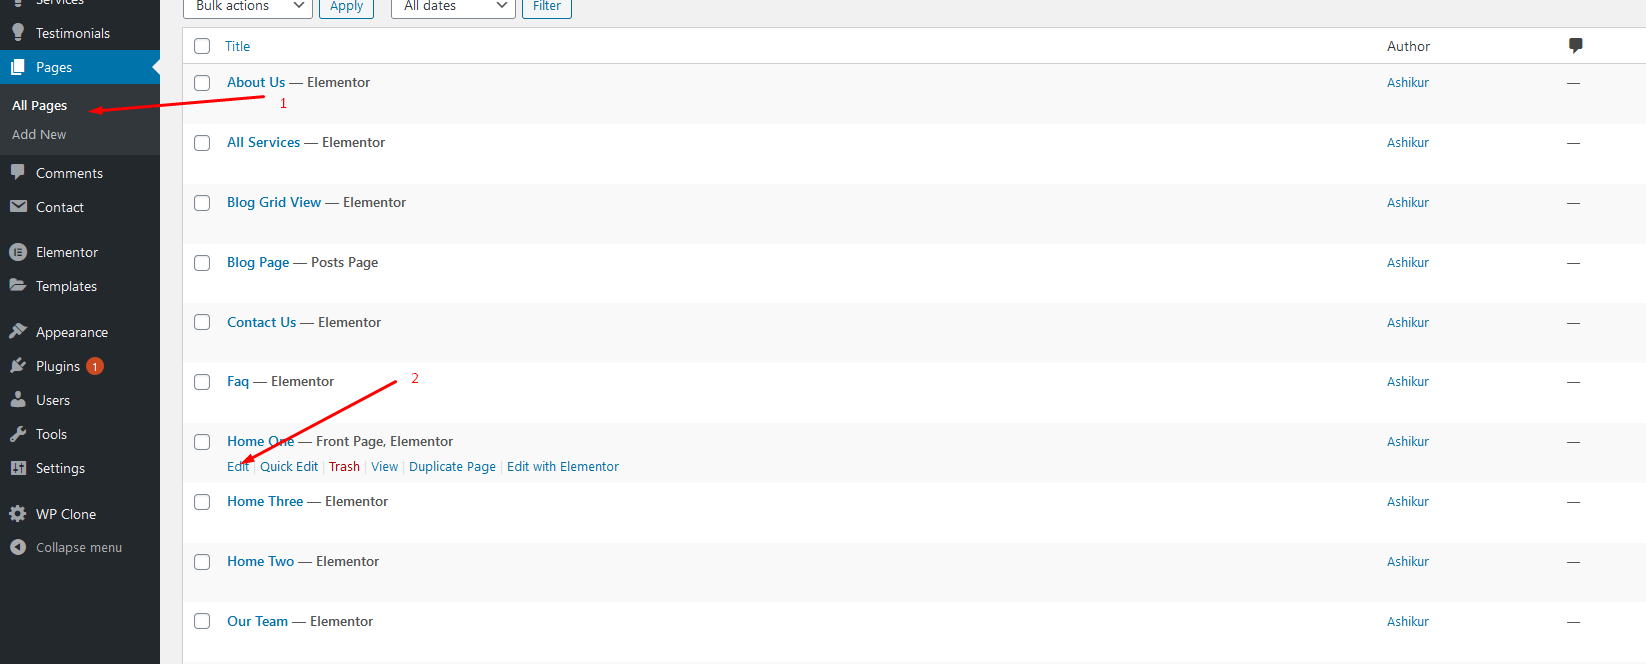This screenshot has height=664, width=1646.
Task: Click the comments column bubble icon header
Action: coord(1575,45)
